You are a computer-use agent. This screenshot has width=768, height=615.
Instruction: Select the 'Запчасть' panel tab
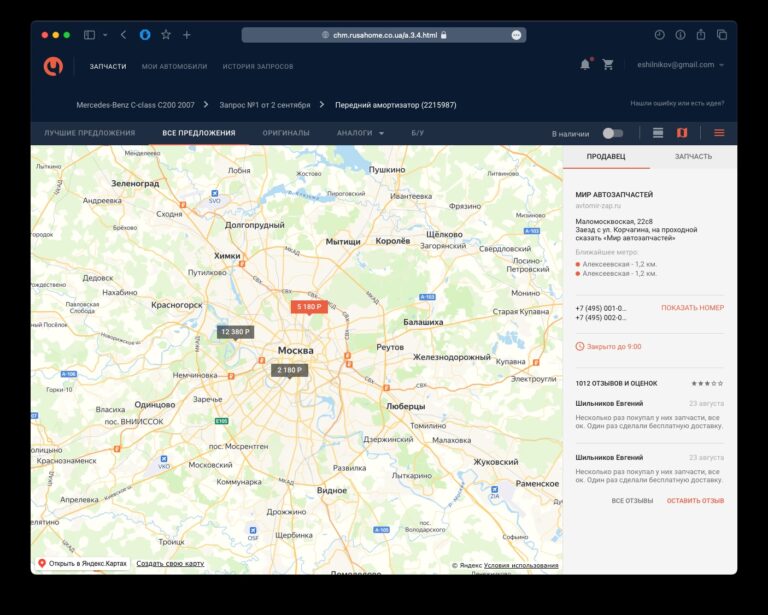point(693,157)
